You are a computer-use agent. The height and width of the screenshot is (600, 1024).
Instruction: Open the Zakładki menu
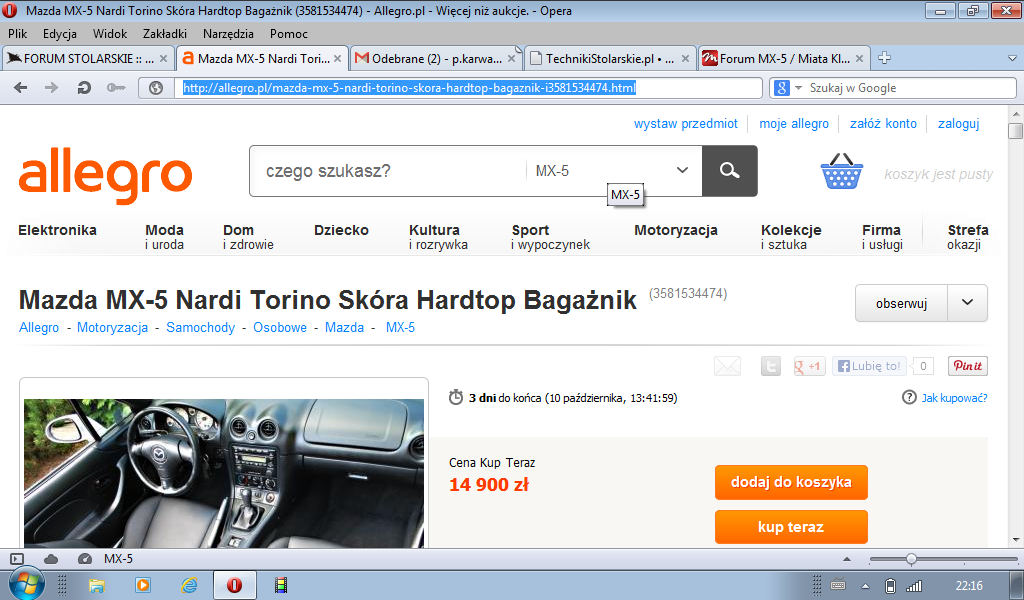pyautogui.click(x=165, y=33)
